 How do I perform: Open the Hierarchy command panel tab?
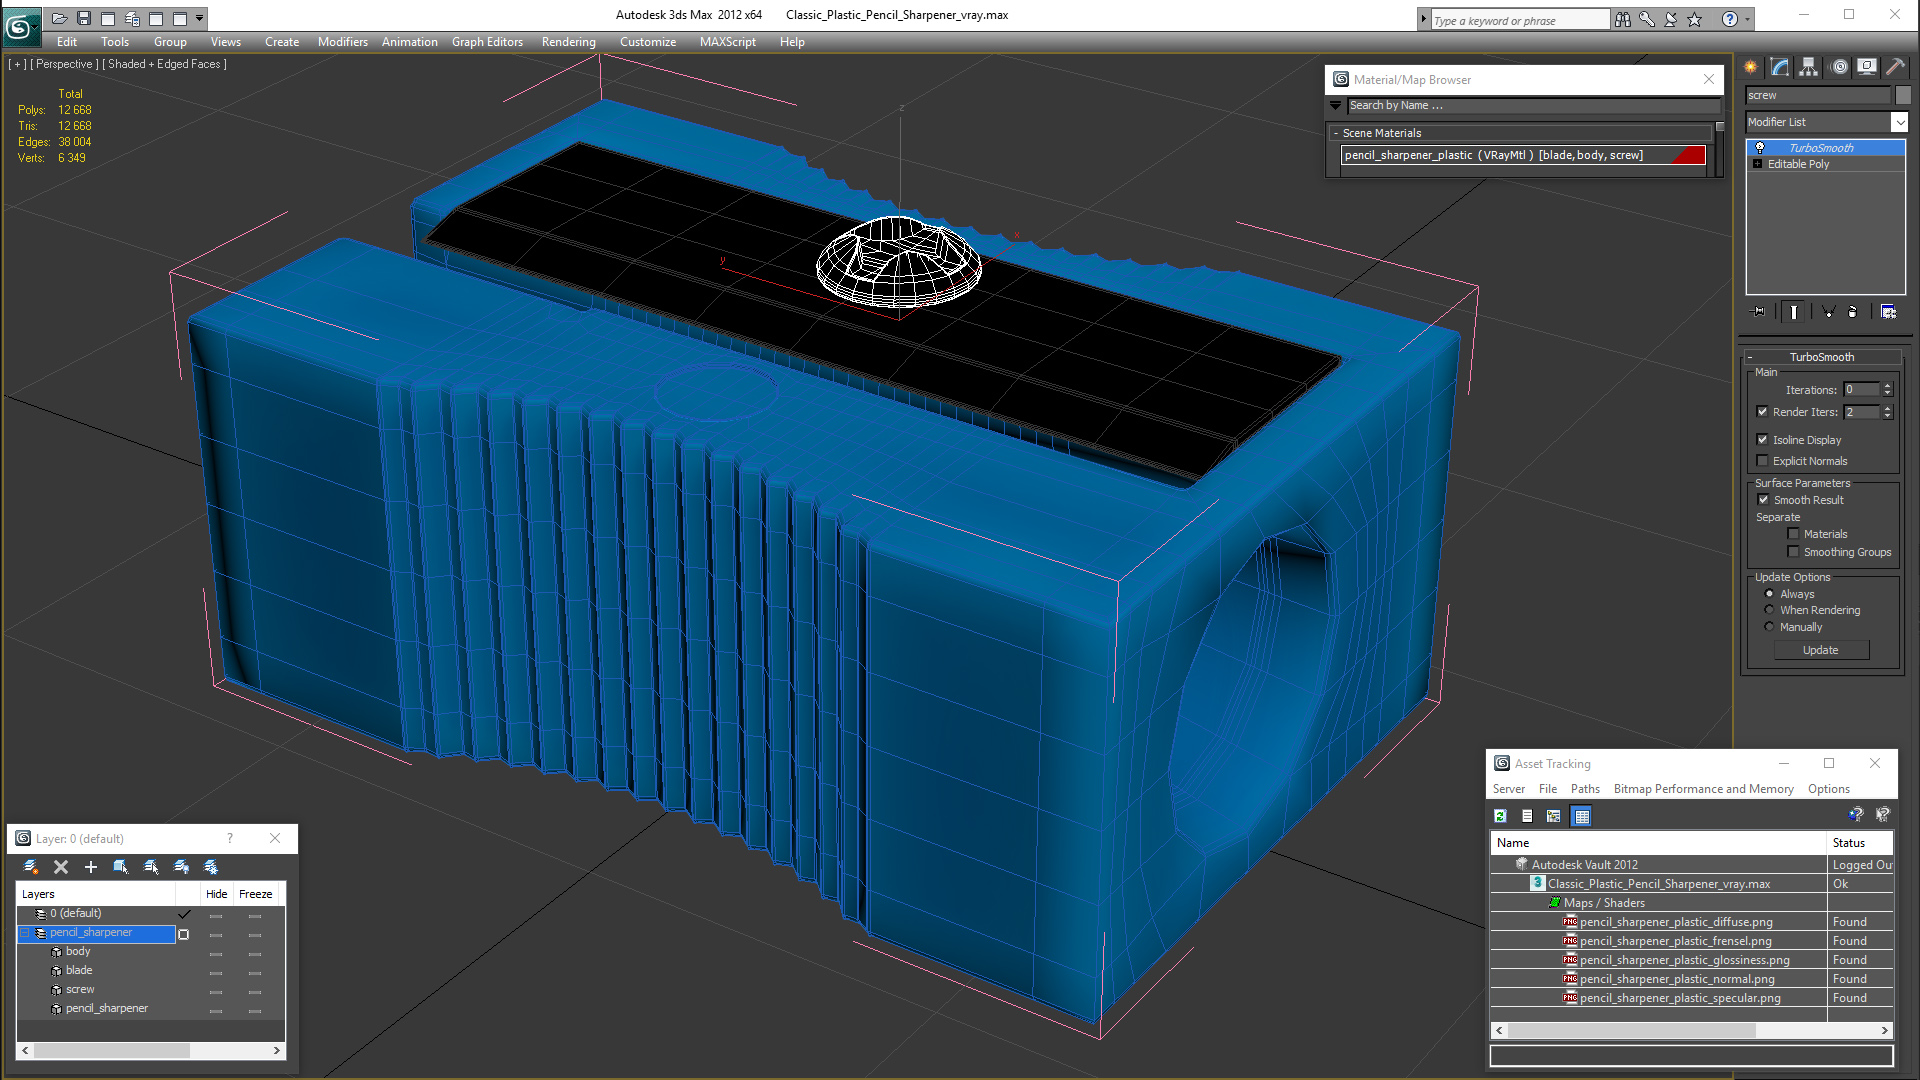[x=1808, y=67]
